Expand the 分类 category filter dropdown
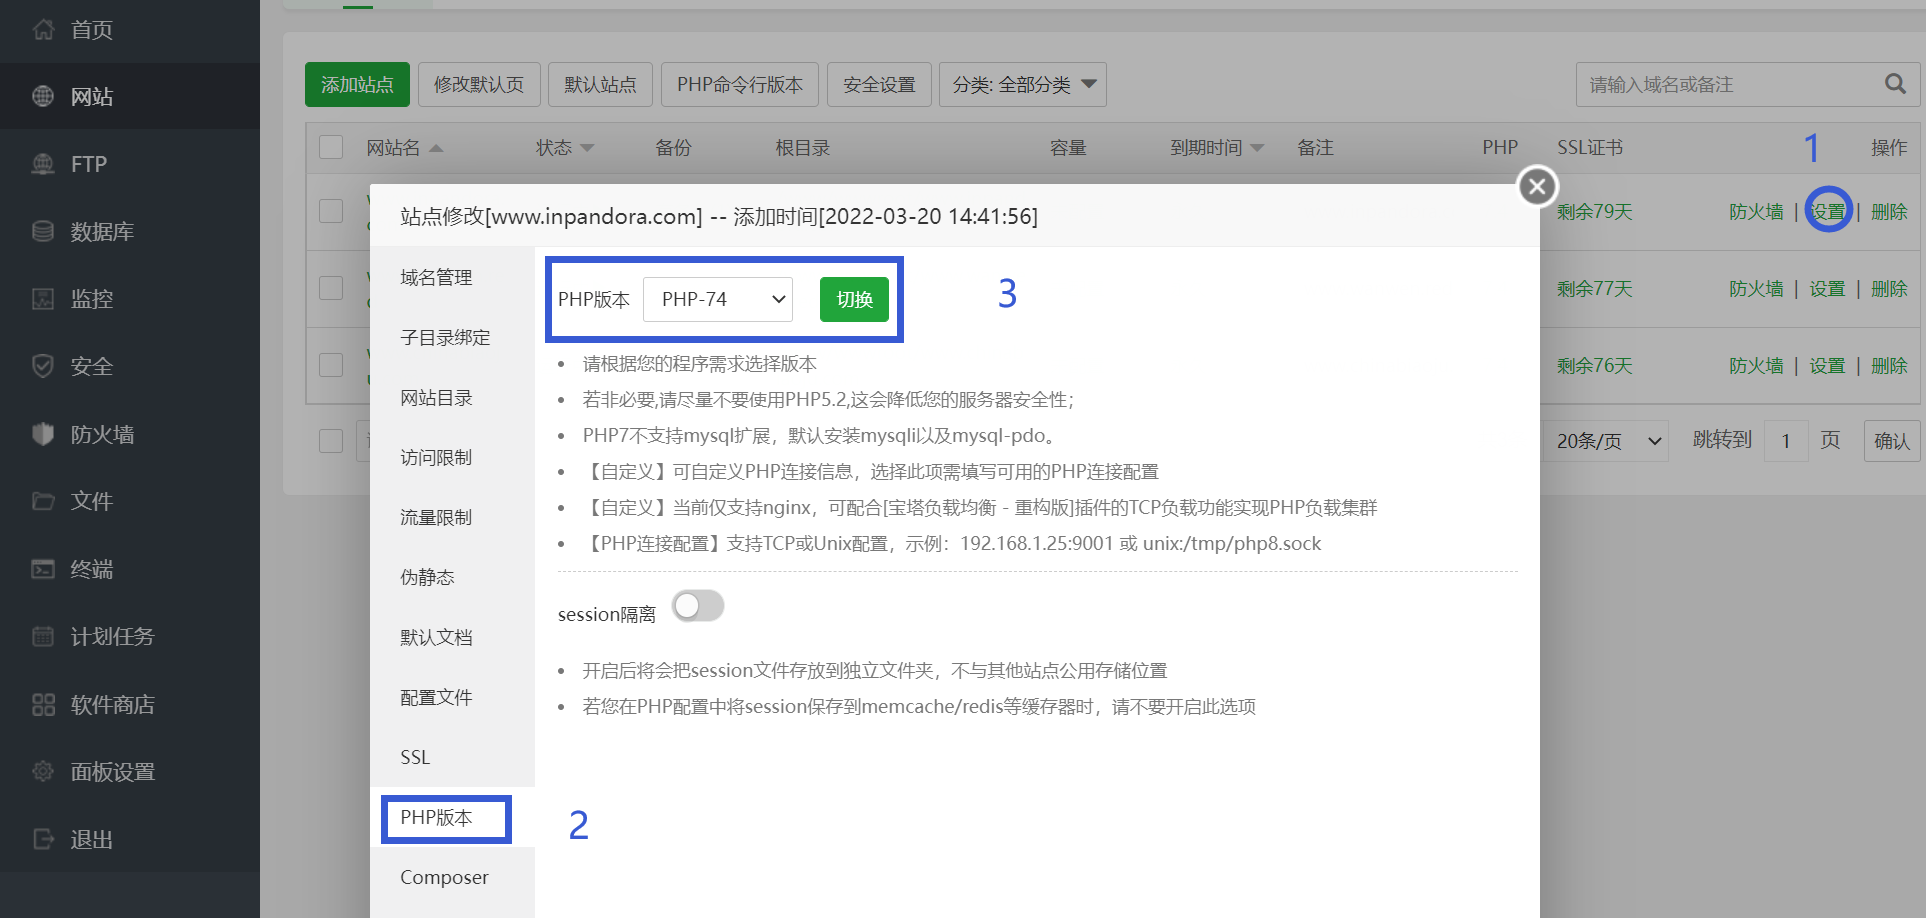The height and width of the screenshot is (918, 1926). pyautogui.click(x=1021, y=84)
